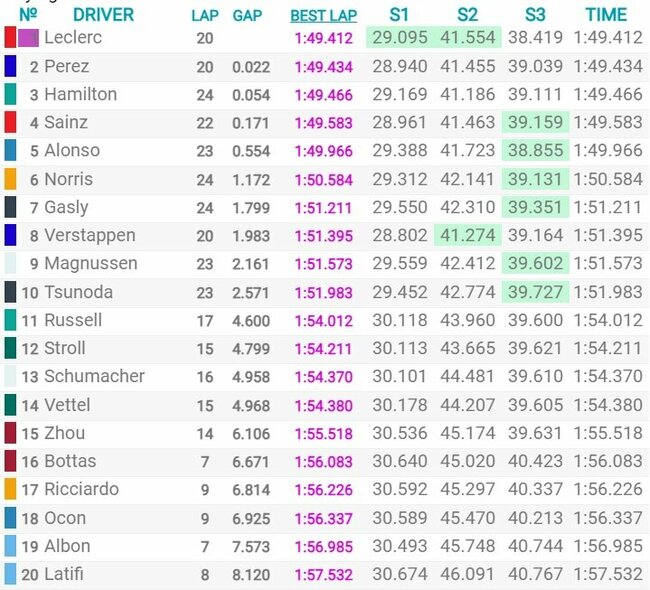650x590 pixels.
Task: Click the Nº position column header
Action: [28, 15]
